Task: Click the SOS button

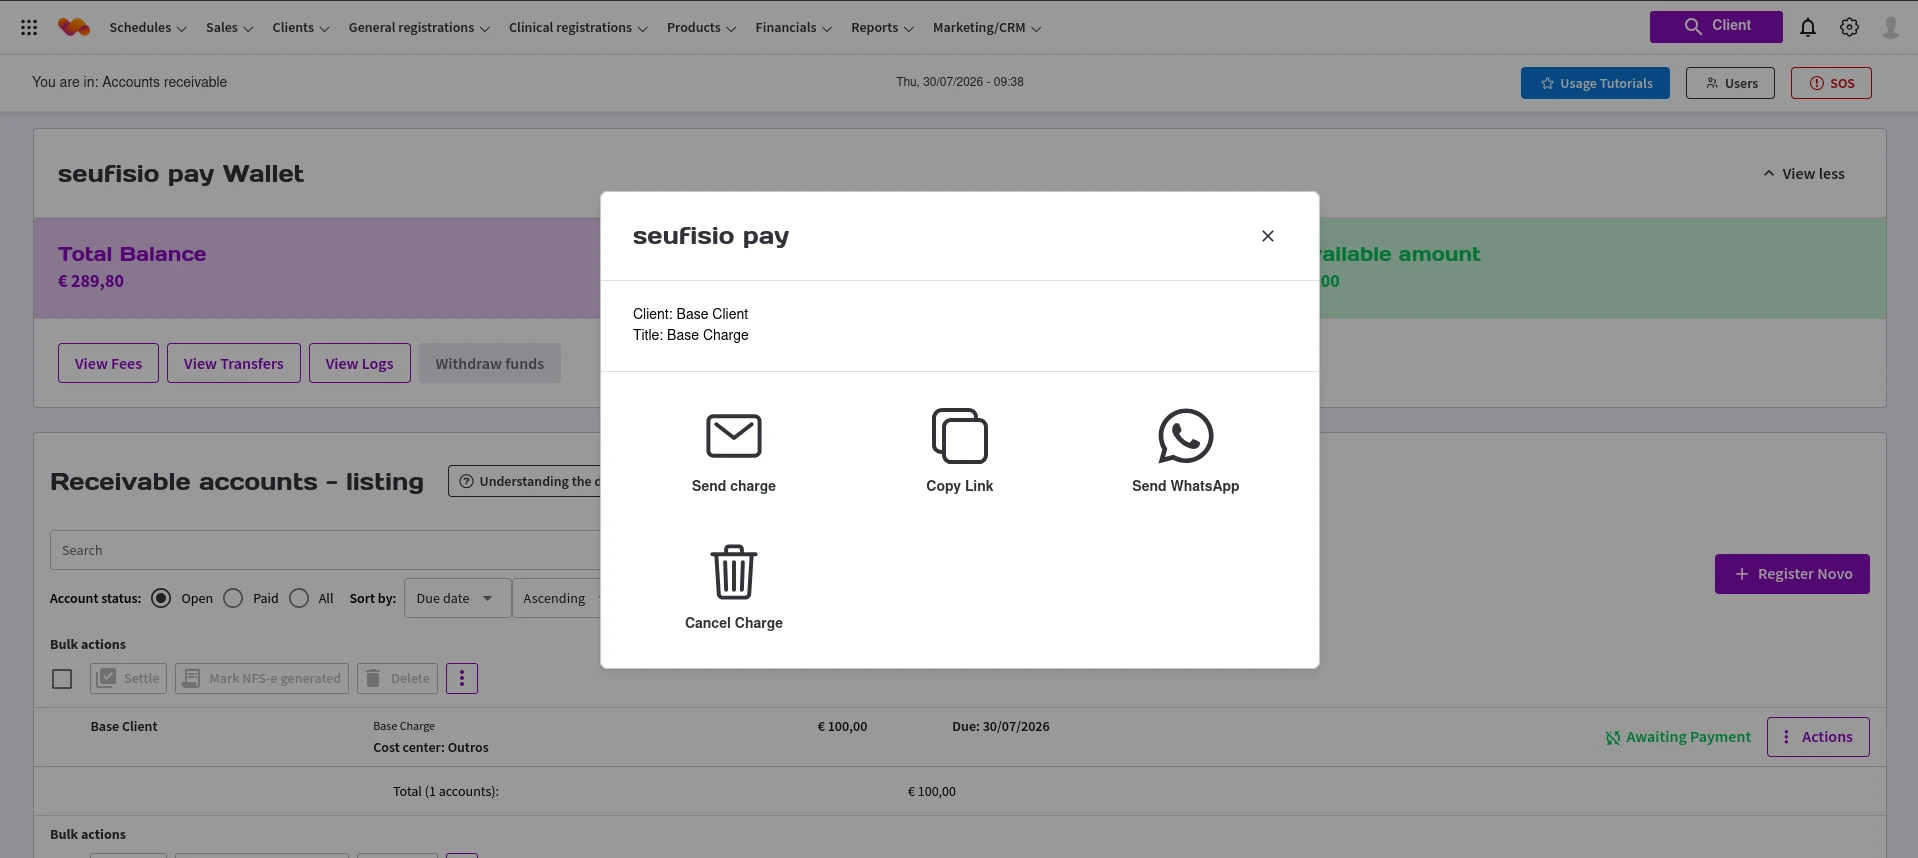Action: (1831, 83)
